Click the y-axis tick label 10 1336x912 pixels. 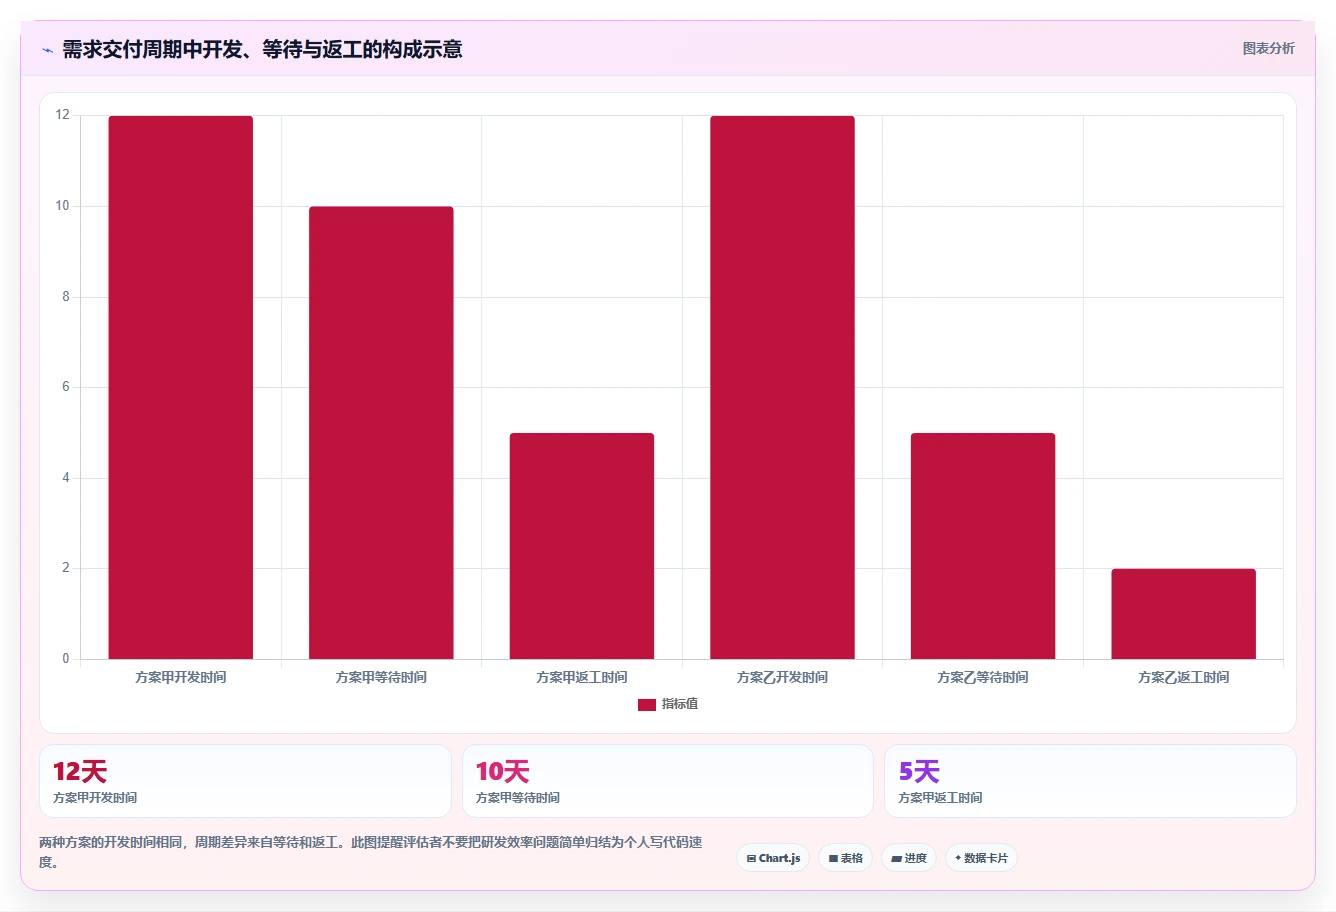click(x=63, y=206)
